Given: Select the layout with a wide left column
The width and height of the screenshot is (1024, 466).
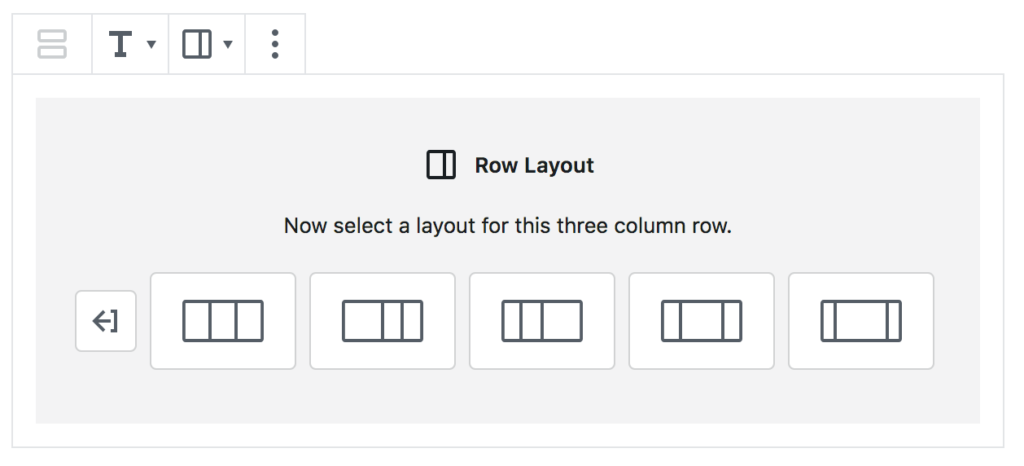Looking at the screenshot, I should coord(383,321).
